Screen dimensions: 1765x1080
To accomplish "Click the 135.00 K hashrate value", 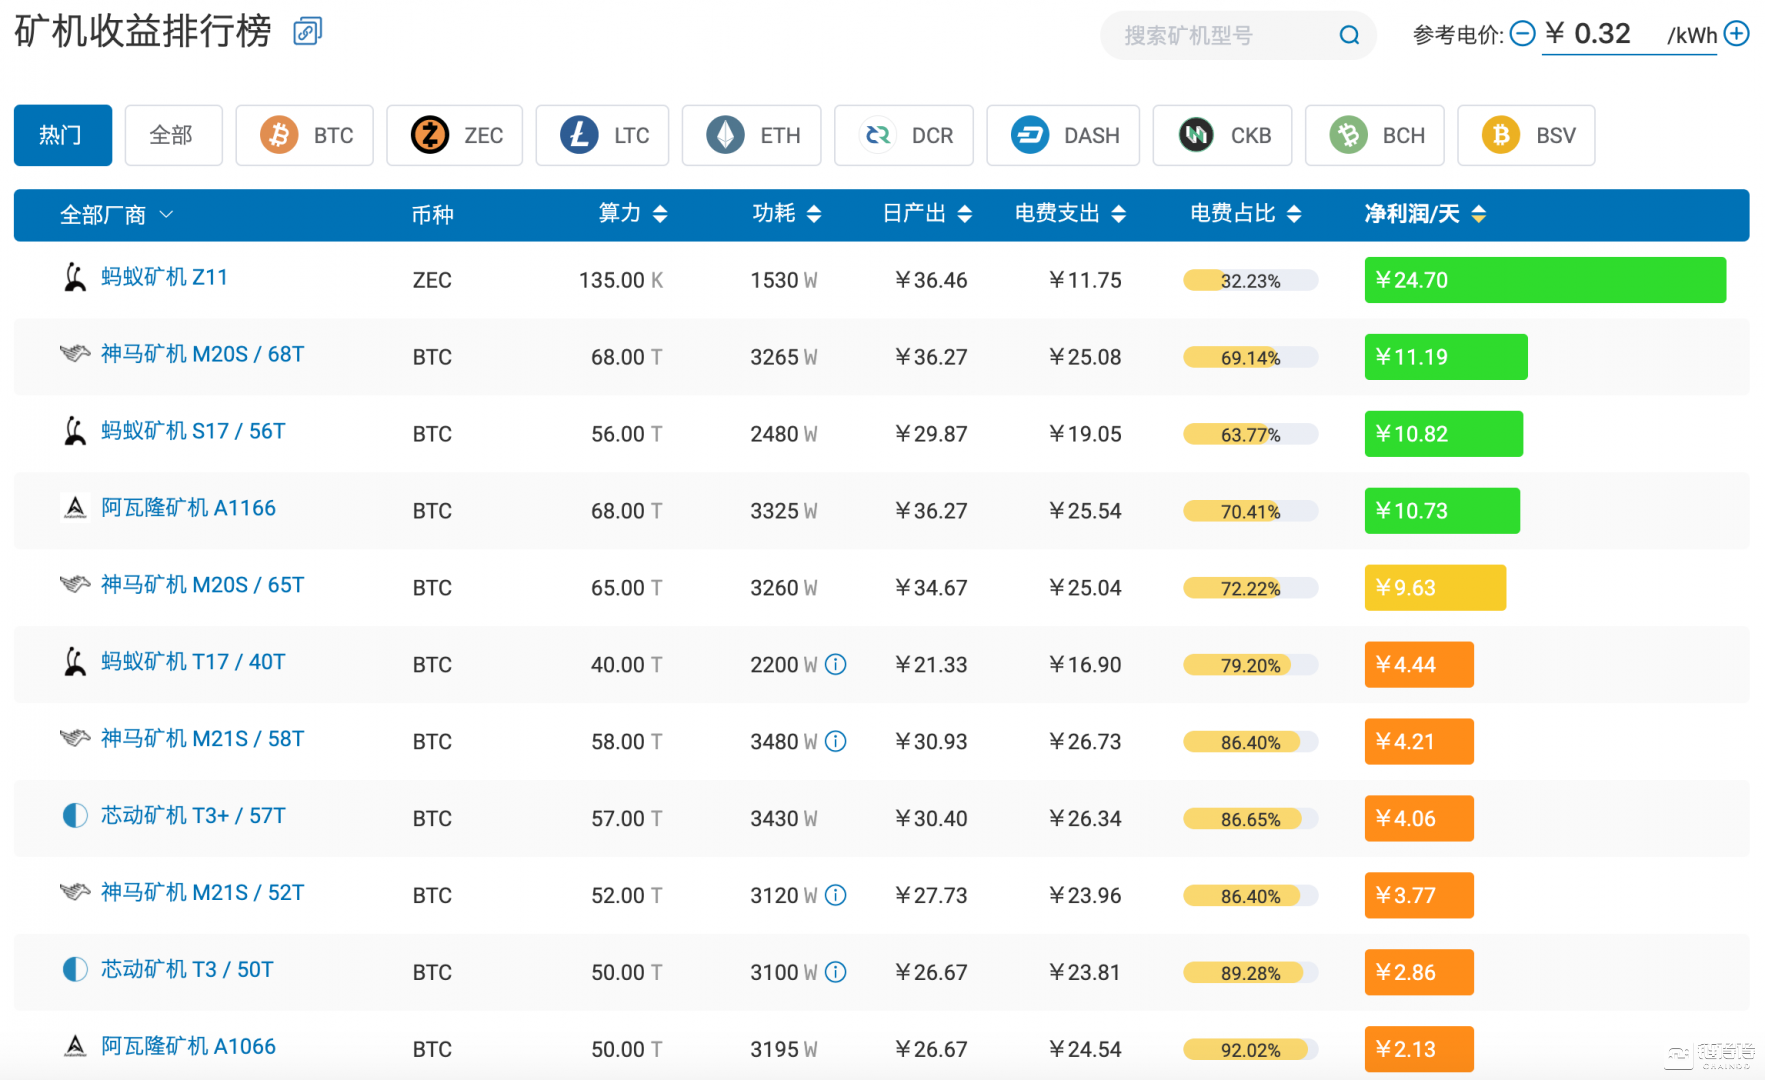I will [621, 281].
